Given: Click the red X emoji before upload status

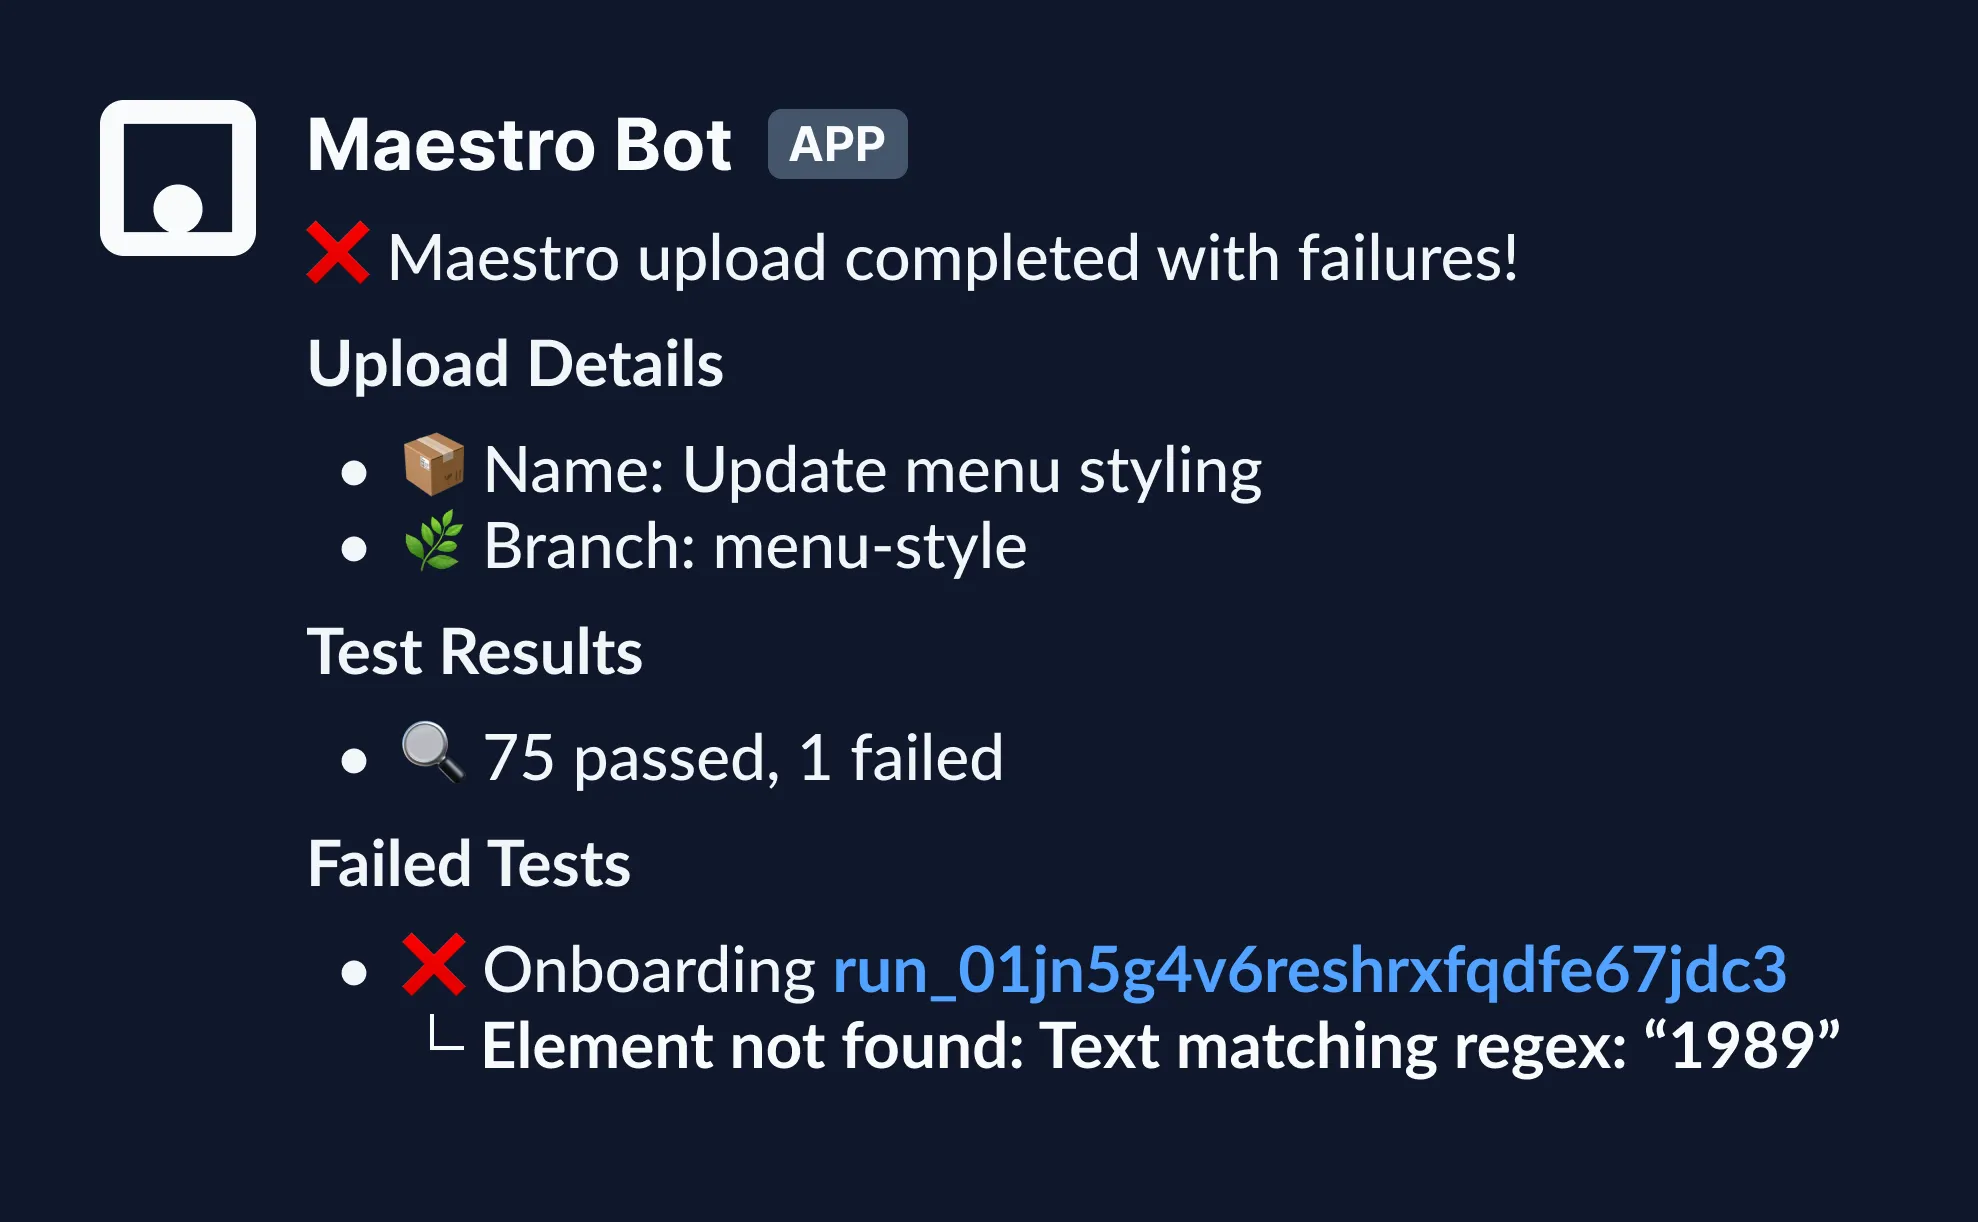Looking at the screenshot, I should tap(338, 254).
